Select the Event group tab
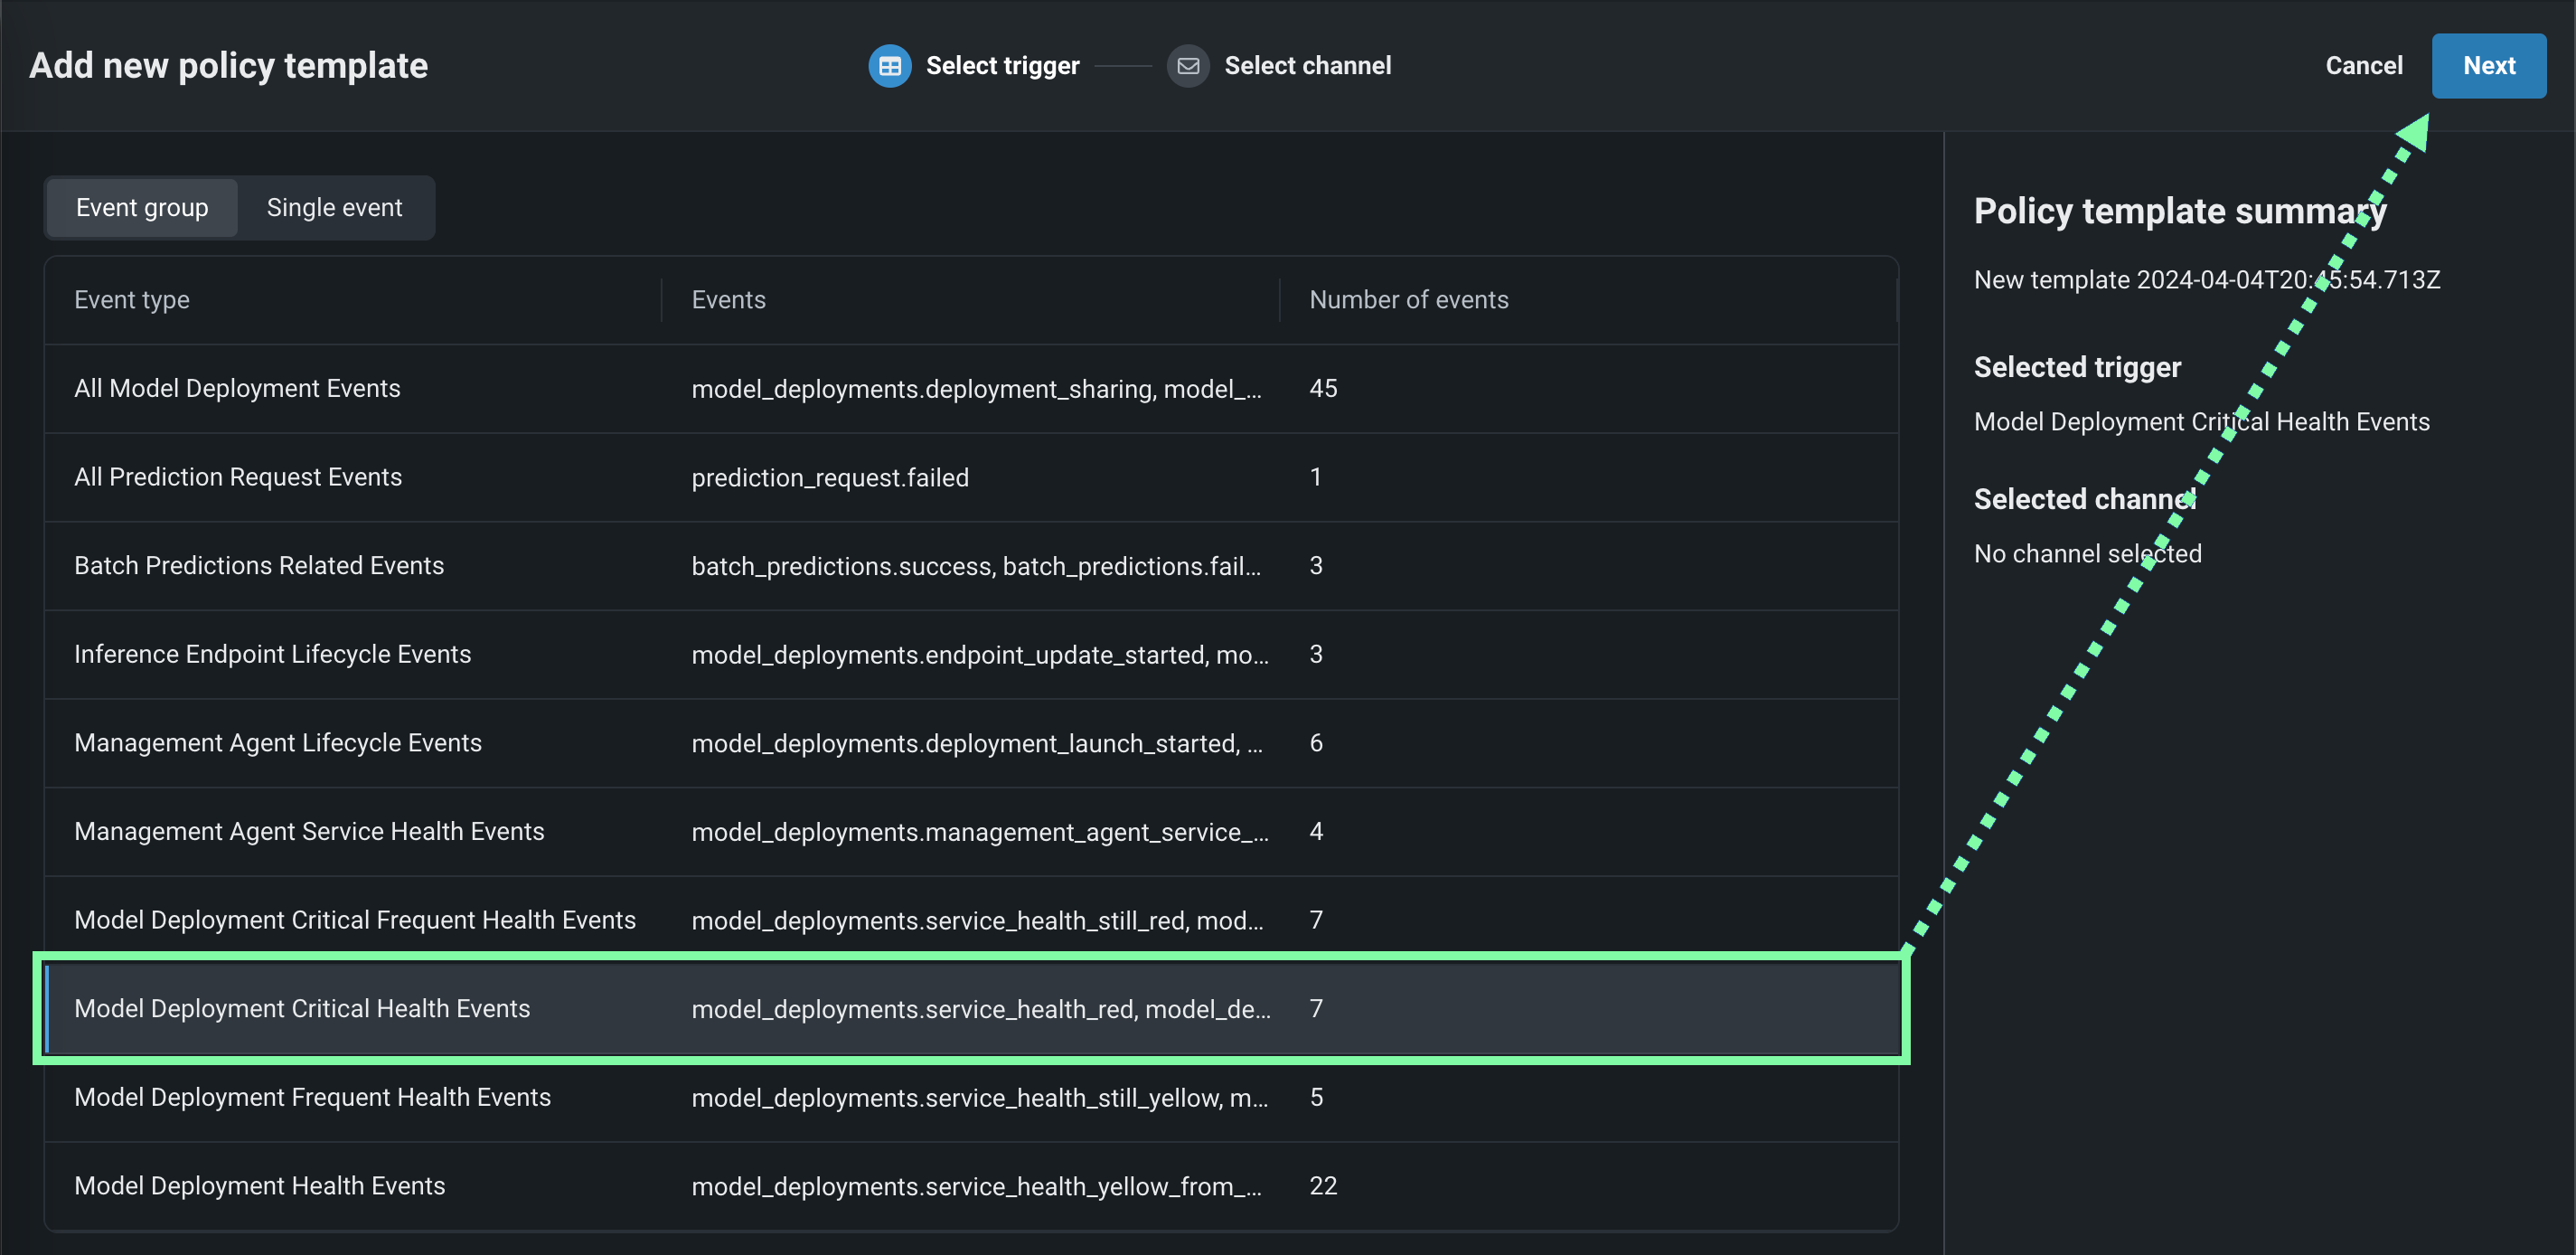 tap(142, 207)
